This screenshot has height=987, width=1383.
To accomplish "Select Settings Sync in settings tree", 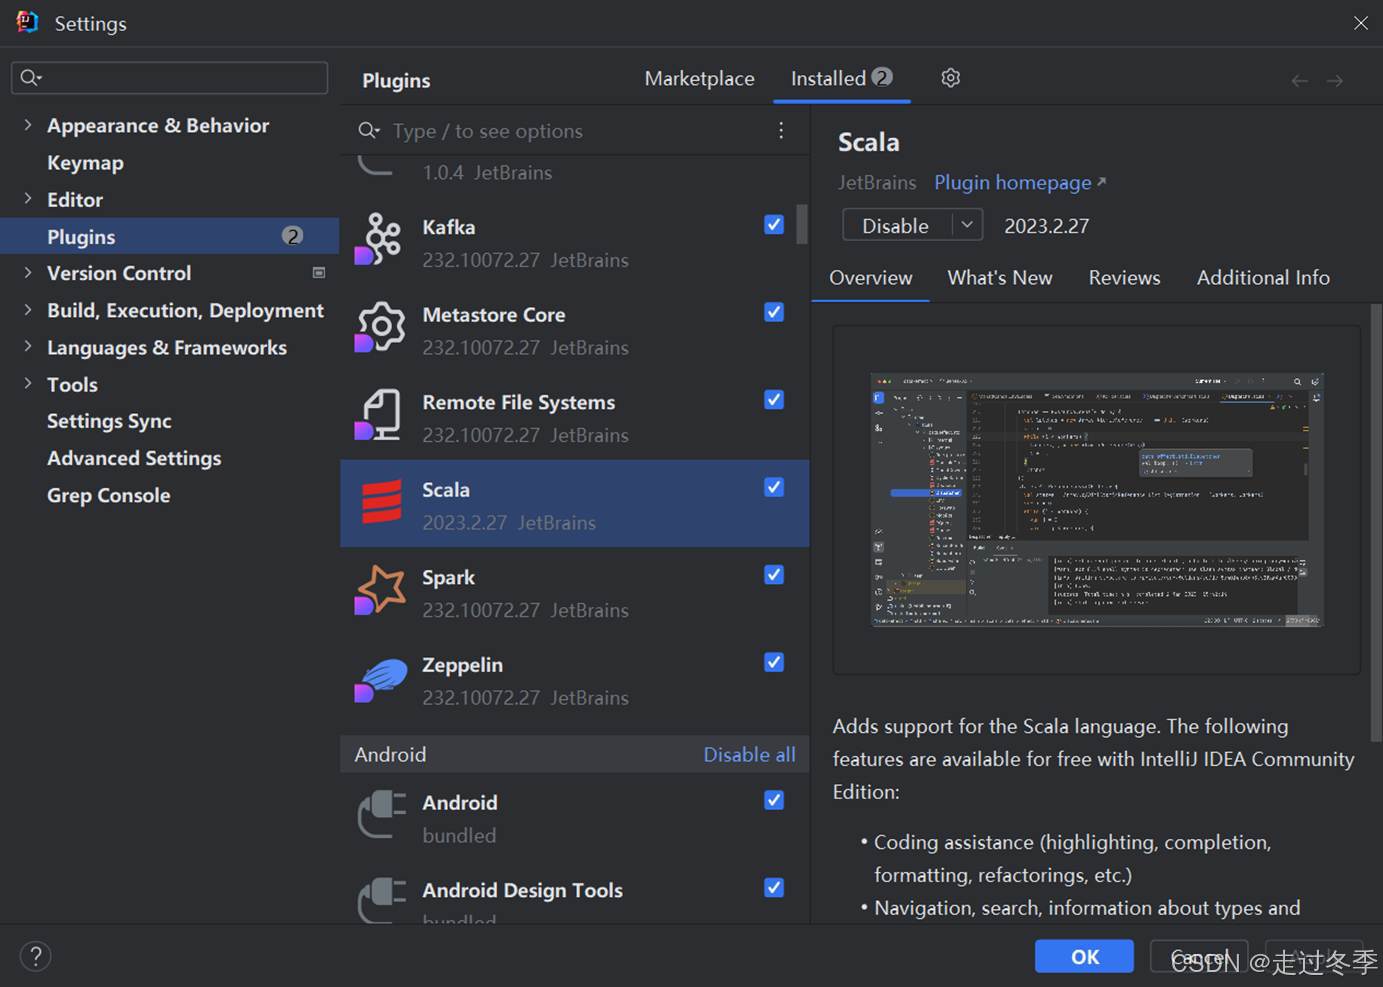I will click(109, 421).
